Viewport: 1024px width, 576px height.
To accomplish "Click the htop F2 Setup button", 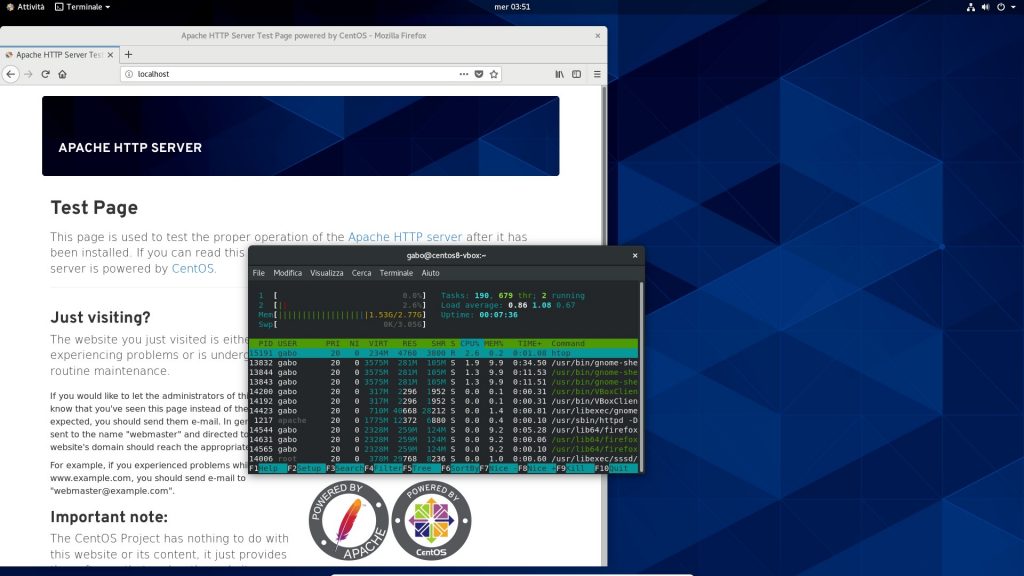I will [x=306, y=468].
